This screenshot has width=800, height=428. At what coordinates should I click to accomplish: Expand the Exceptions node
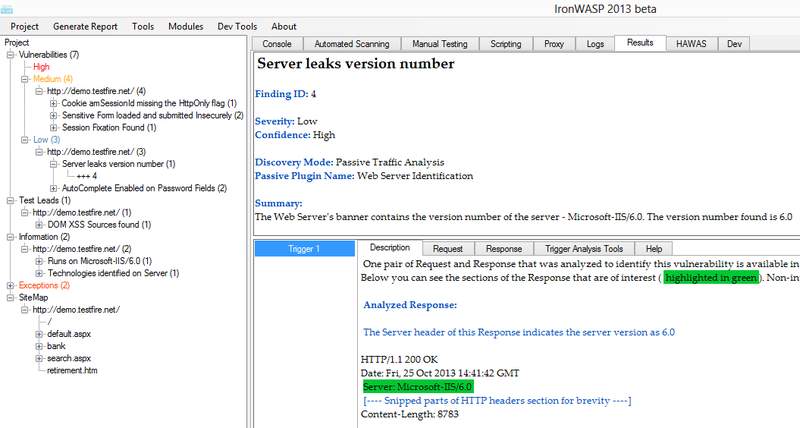point(10,285)
